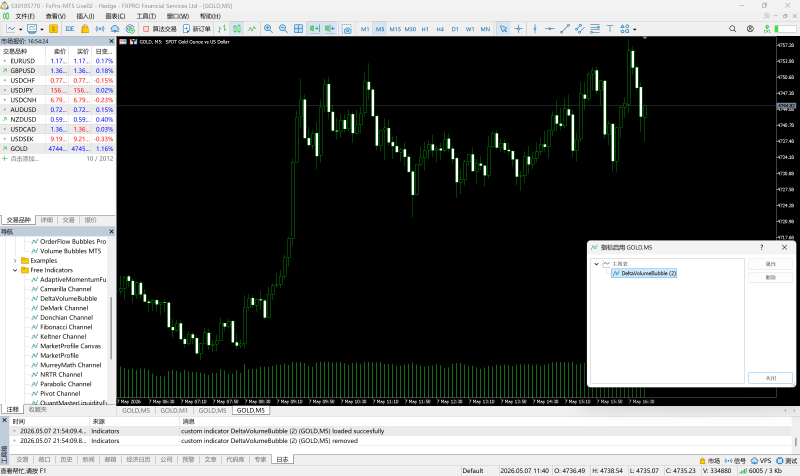Click the dollar-sign Market Watch icon
The image size is (800, 476).
(x=53, y=29)
